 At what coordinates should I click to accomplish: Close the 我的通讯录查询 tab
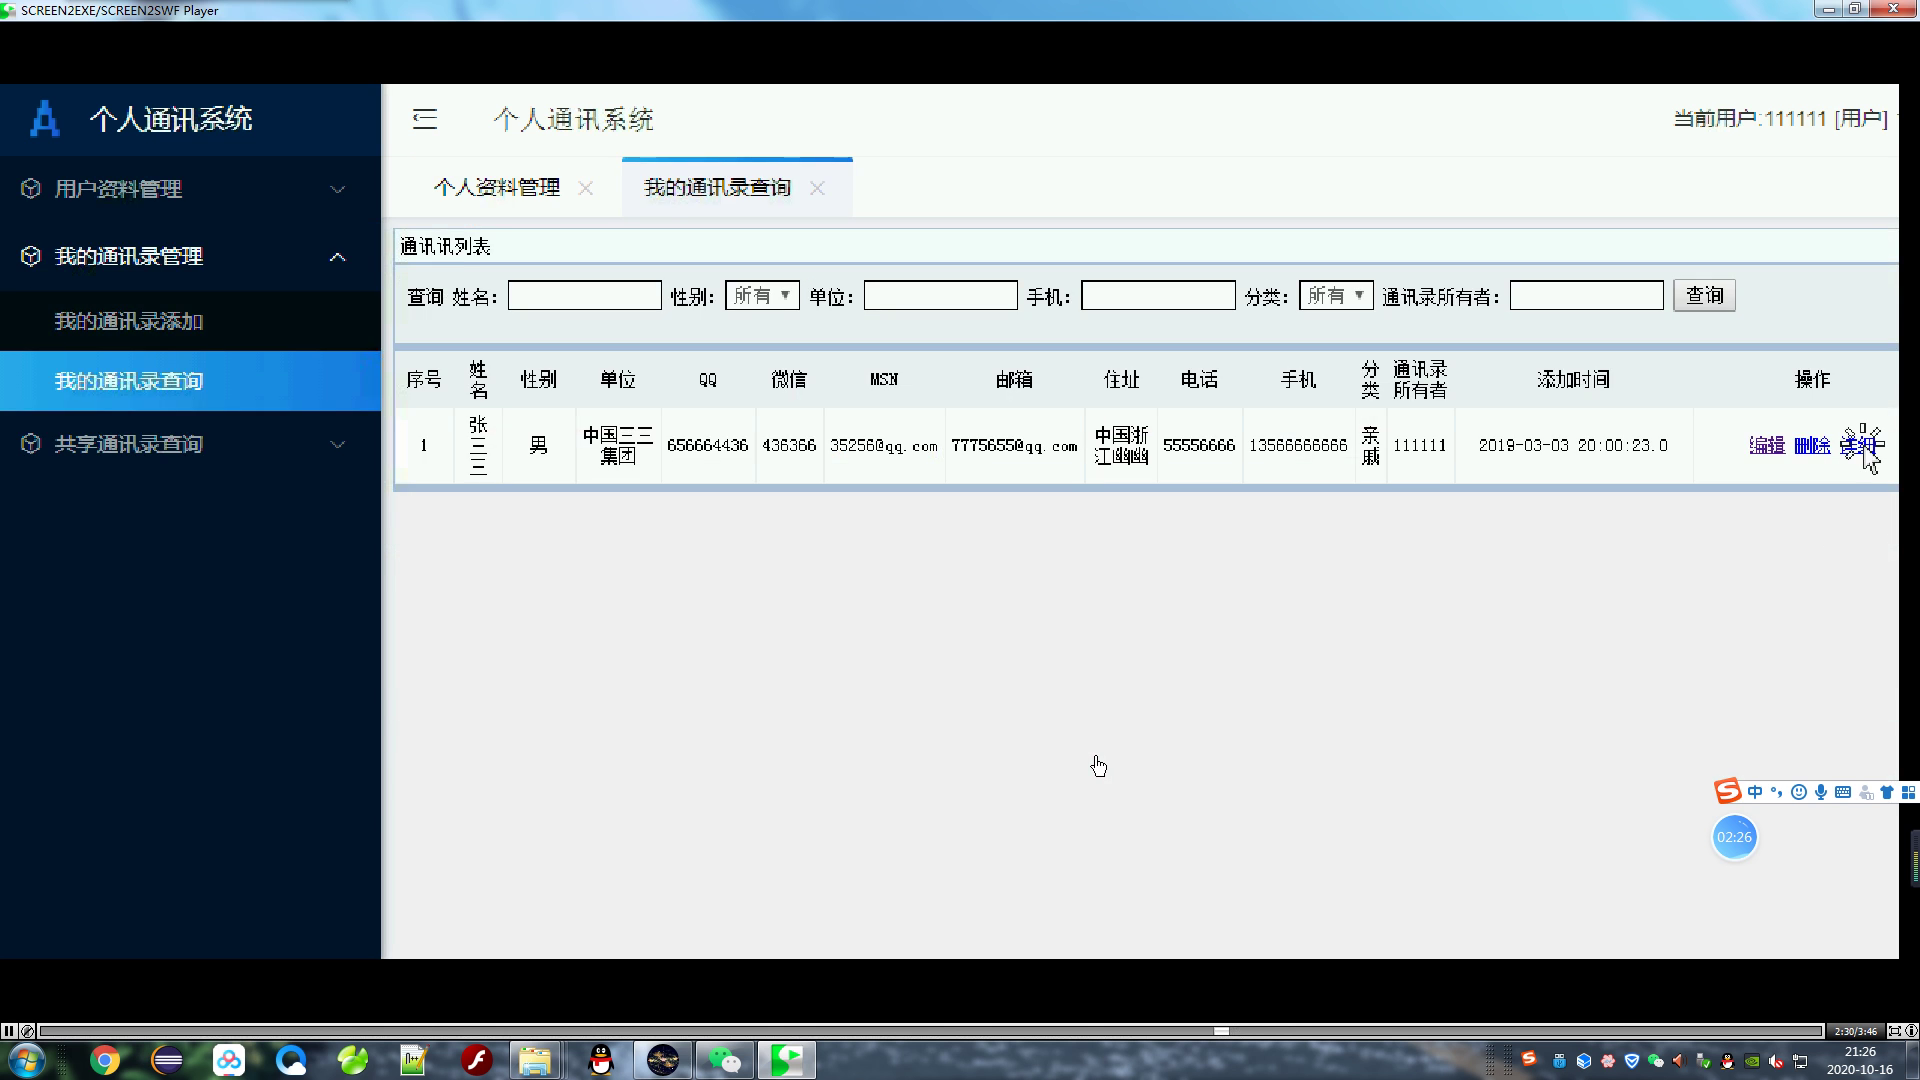817,188
